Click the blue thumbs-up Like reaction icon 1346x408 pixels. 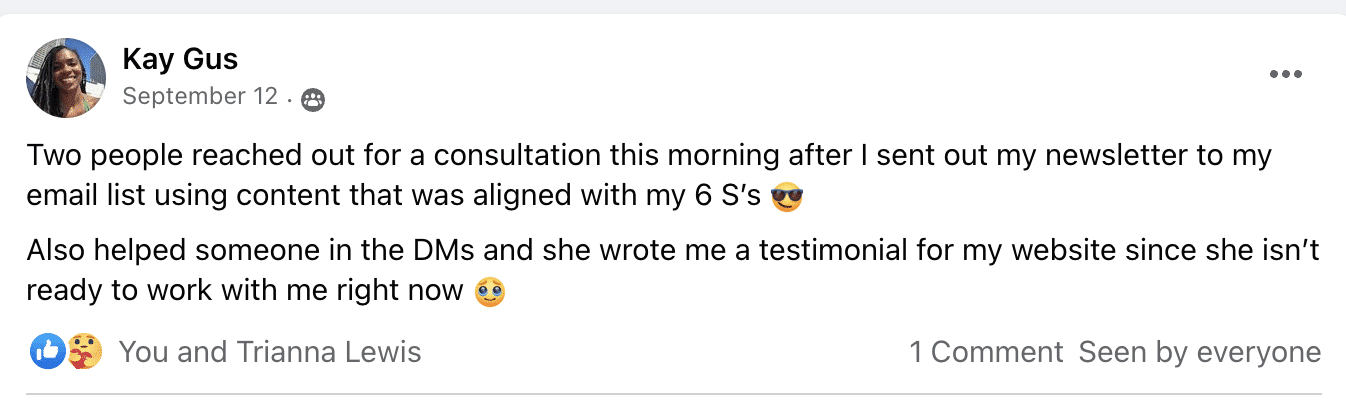48,352
